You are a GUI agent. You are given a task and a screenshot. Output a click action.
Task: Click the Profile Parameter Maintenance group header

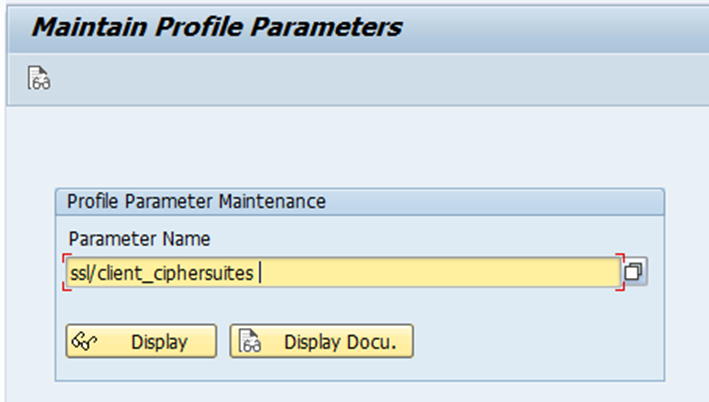pyautogui.click(x=196, y=201)
